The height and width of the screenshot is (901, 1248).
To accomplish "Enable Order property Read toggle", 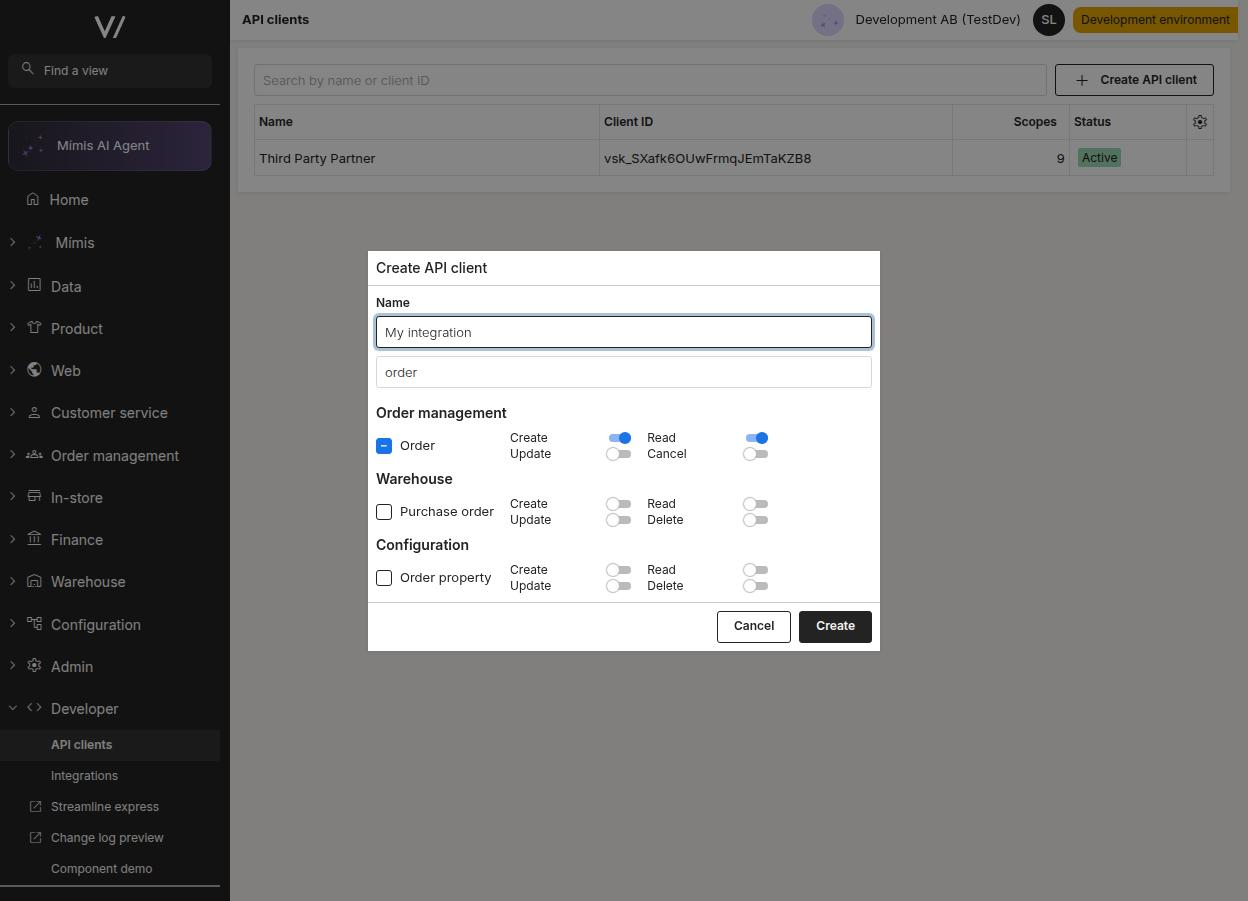I will pyautogui.click(x=756, y=570).
